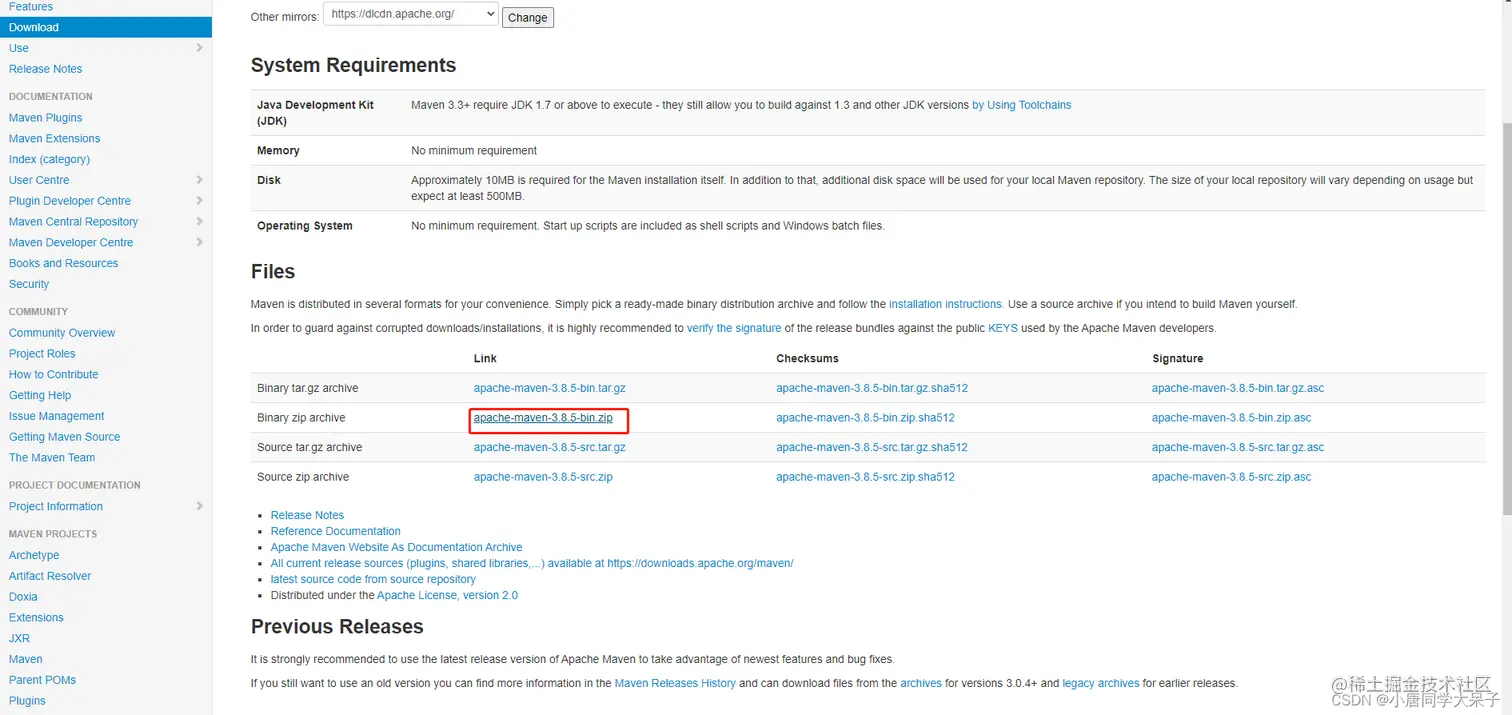Open Doxia project link
The image size is (1512, 715).
click(x=23, y=597)
